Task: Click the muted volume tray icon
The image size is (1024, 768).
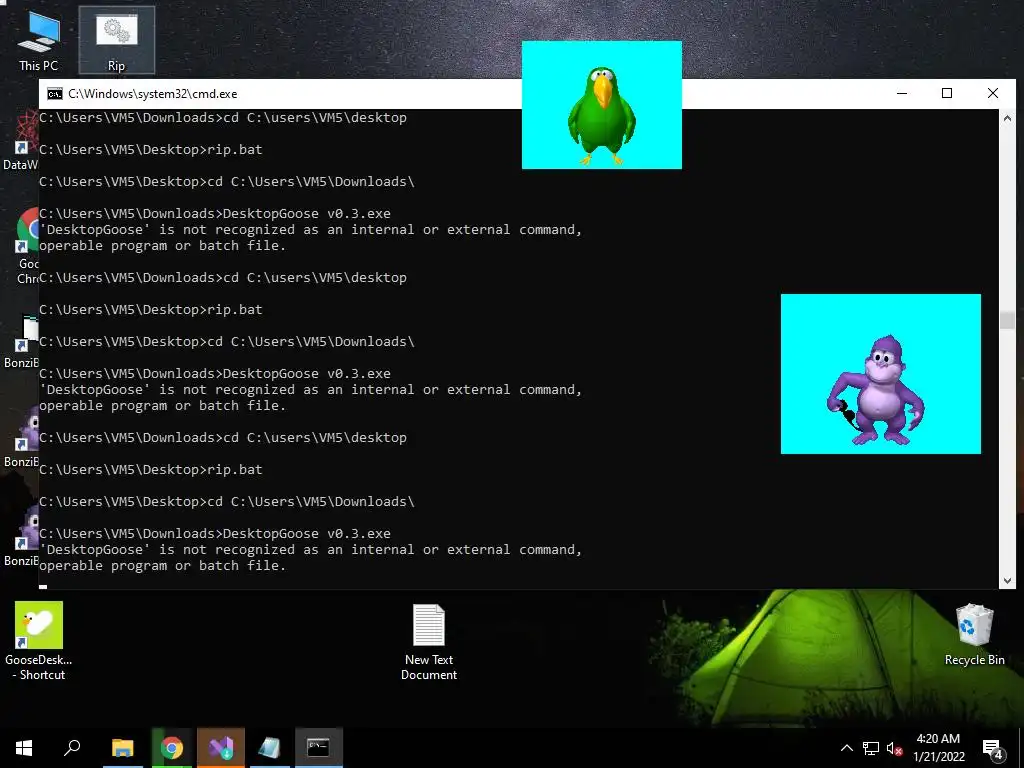Action: coord(894,748)
